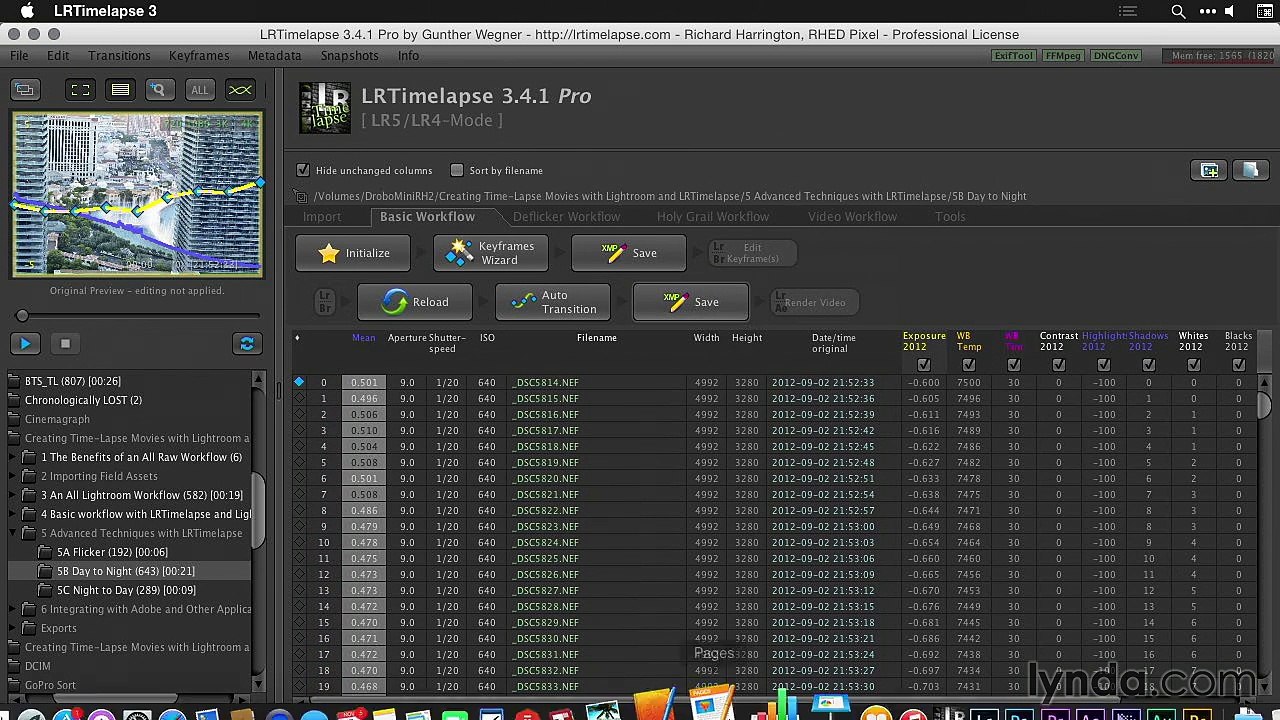Collapse folder 5 Advanced Techniques with LRTimelapse

(14, 533)
